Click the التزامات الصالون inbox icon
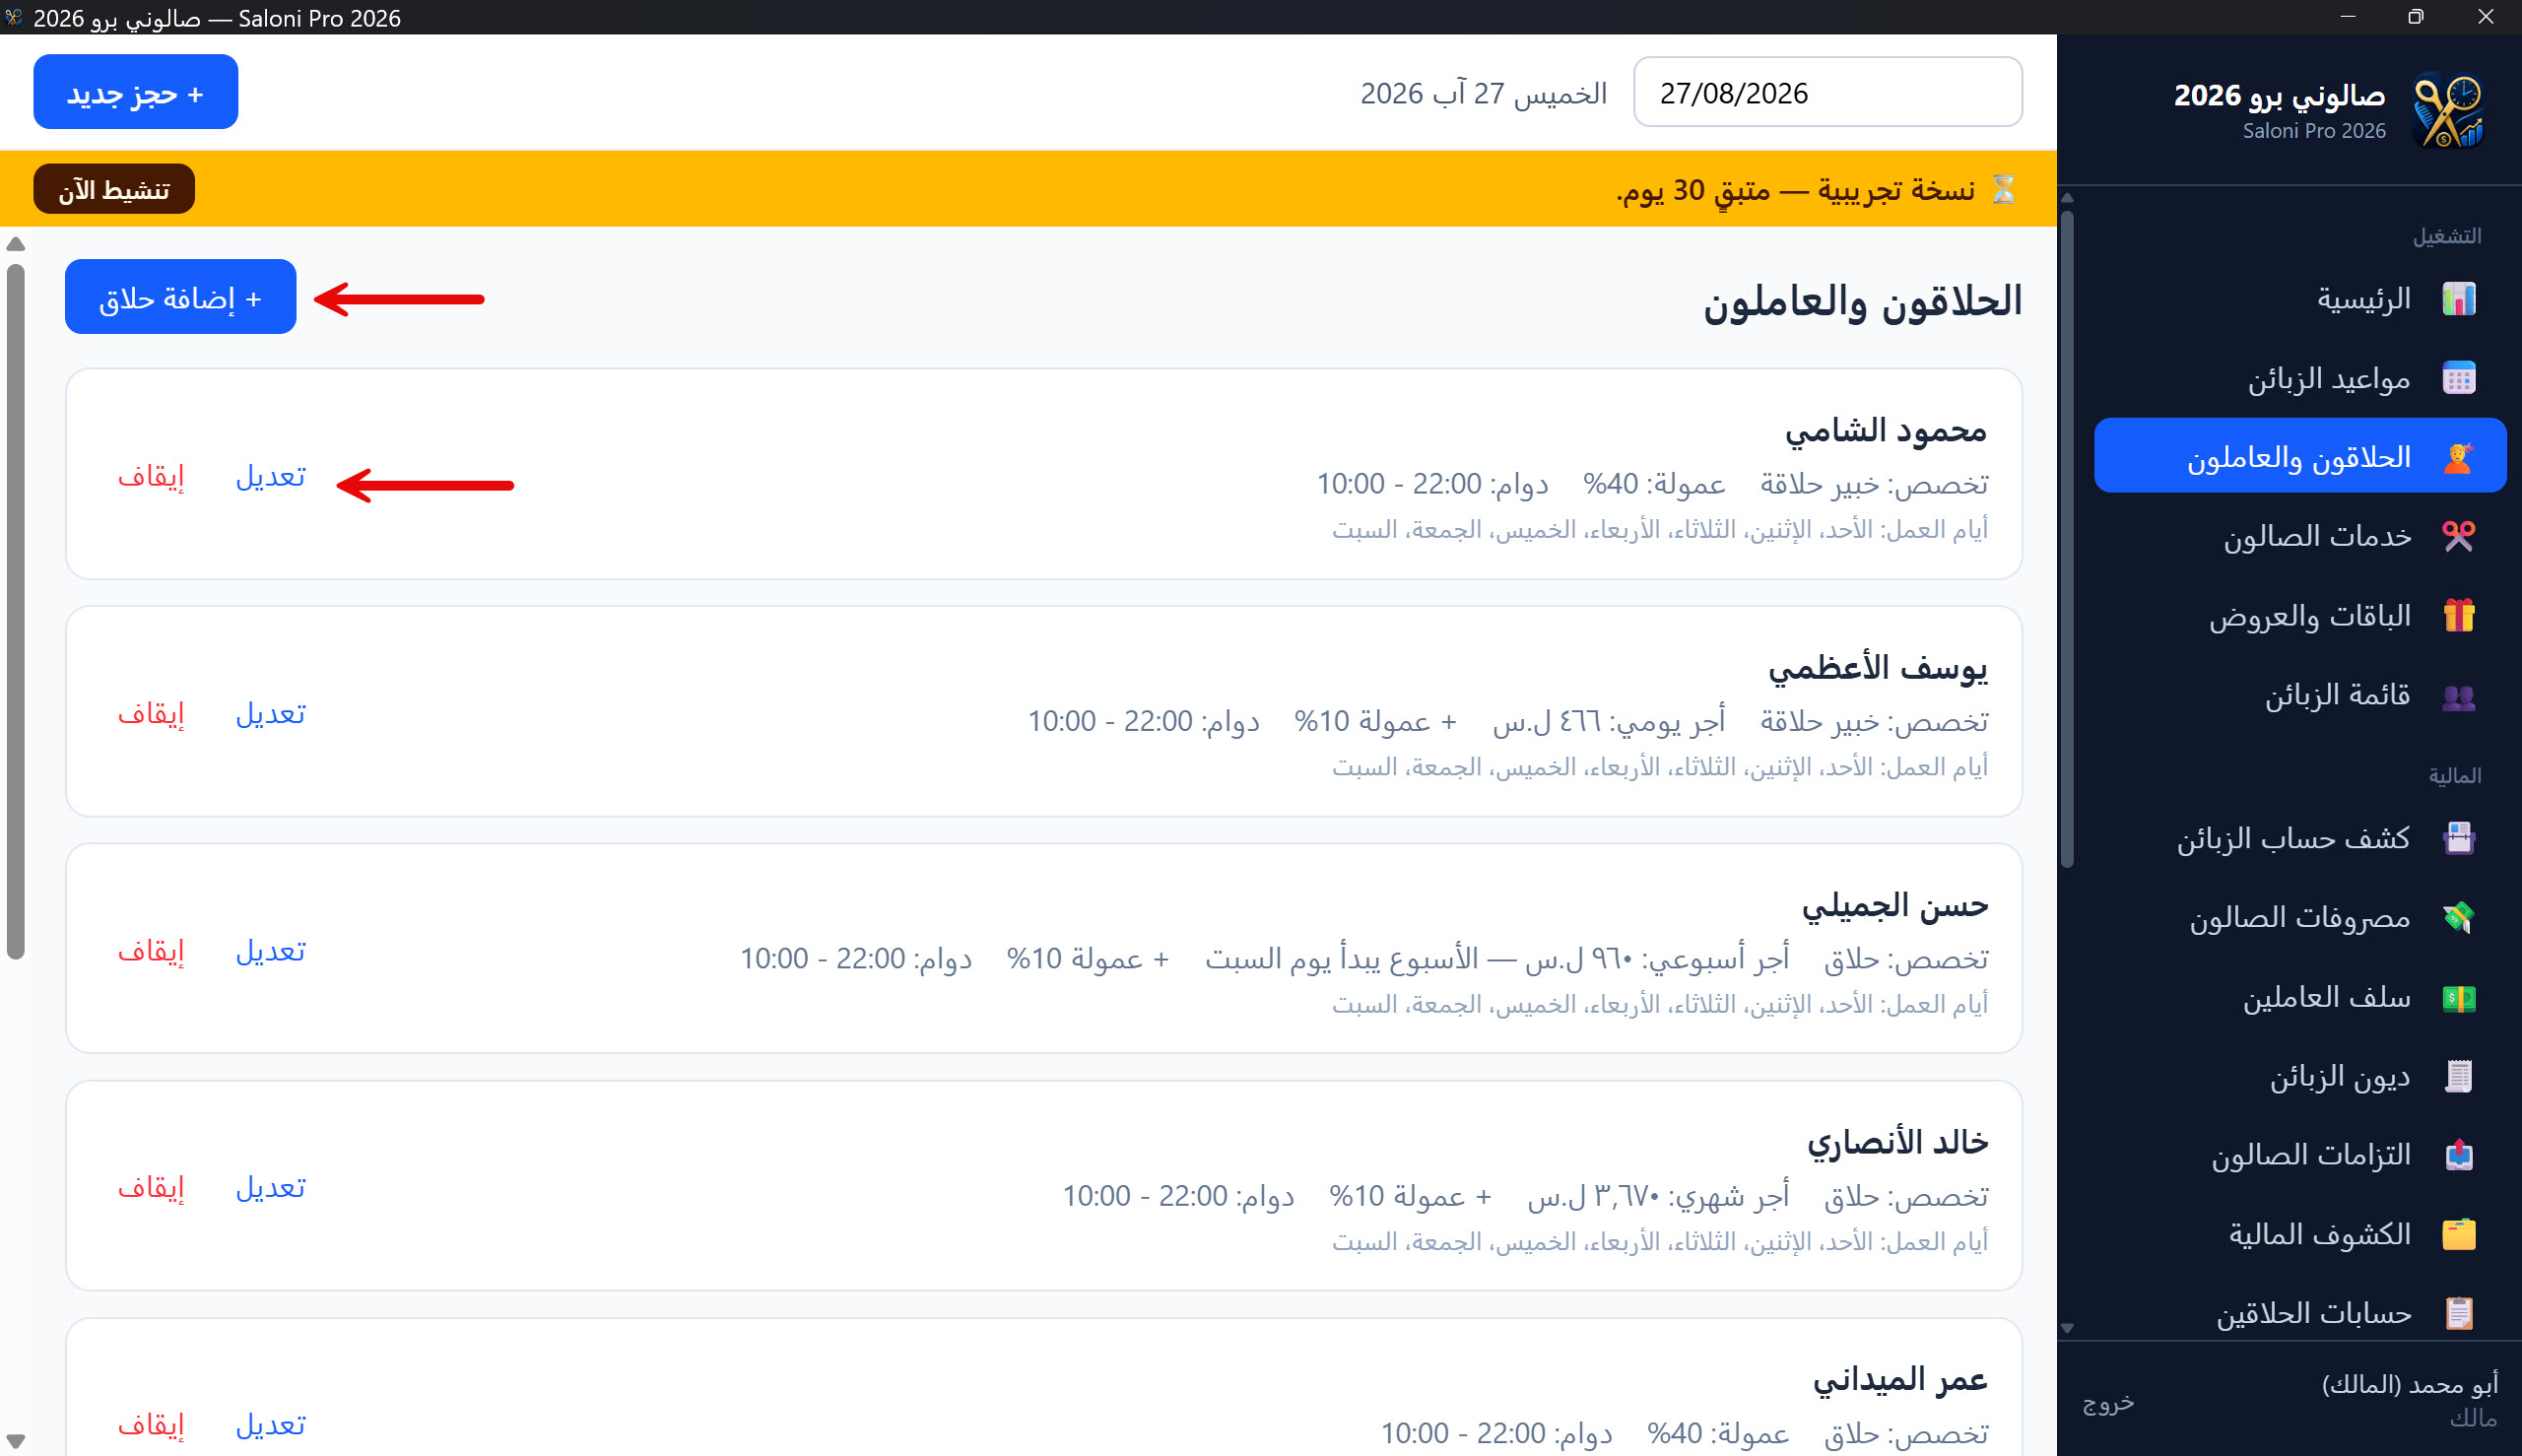This screenshot has width=2522, height=1456. 2459,1155
